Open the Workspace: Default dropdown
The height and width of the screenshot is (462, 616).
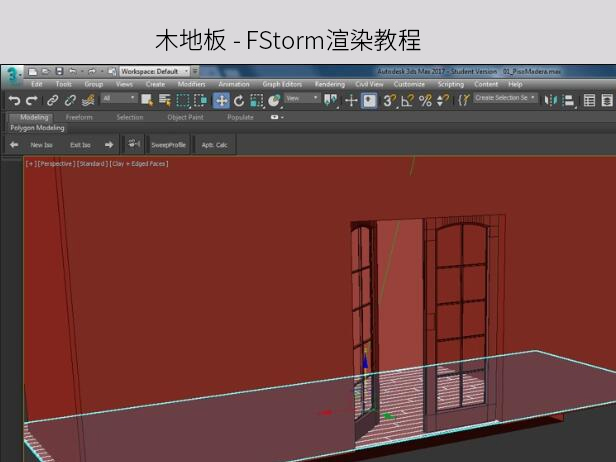coord(154,72)
